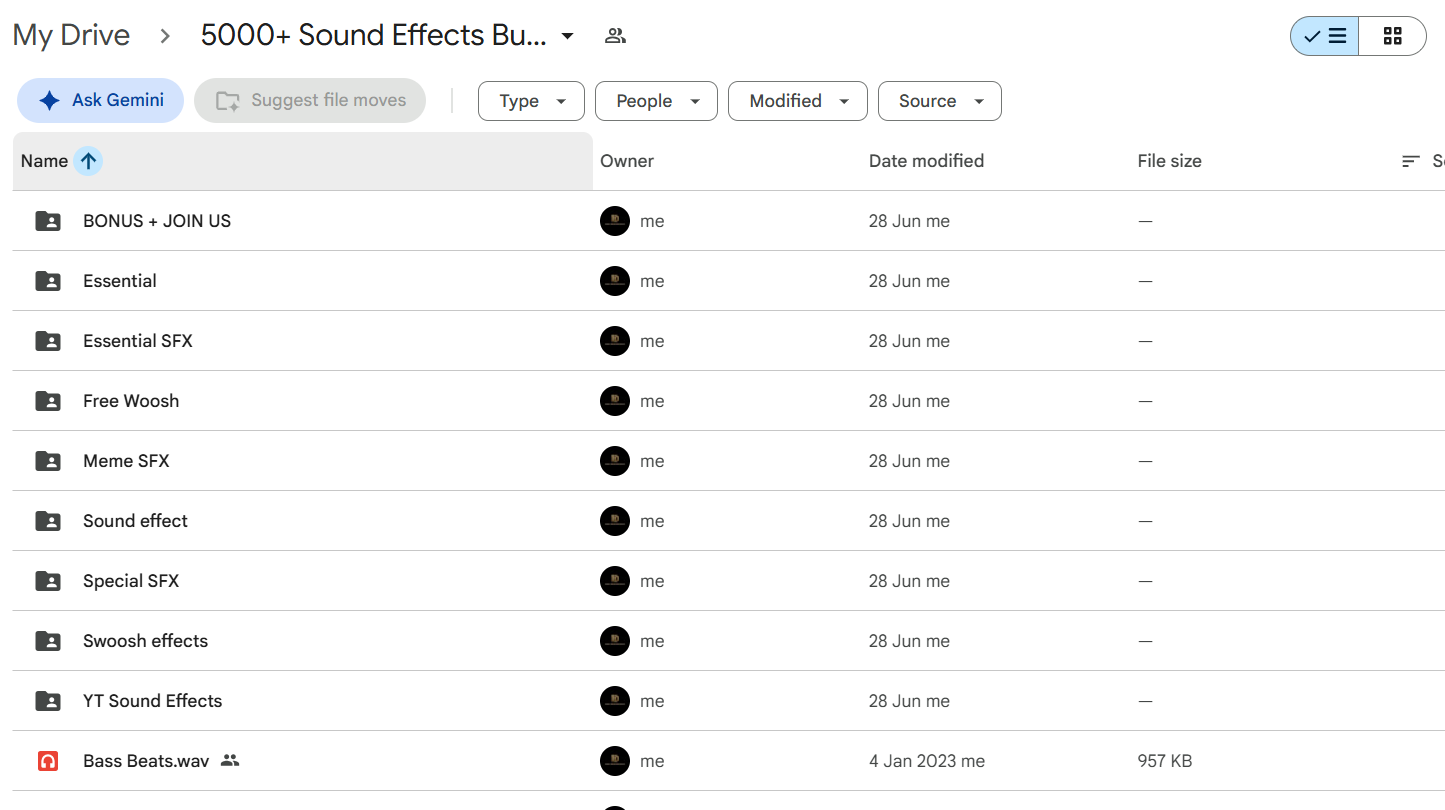Open folder title dropdown arrow
Viewport: 1445px width, 810px height.
point(567,36)
